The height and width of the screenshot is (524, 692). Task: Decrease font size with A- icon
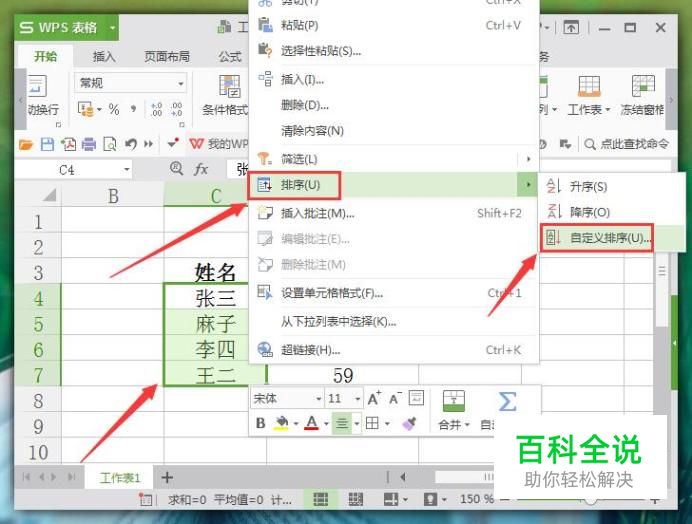pos(395,399)
